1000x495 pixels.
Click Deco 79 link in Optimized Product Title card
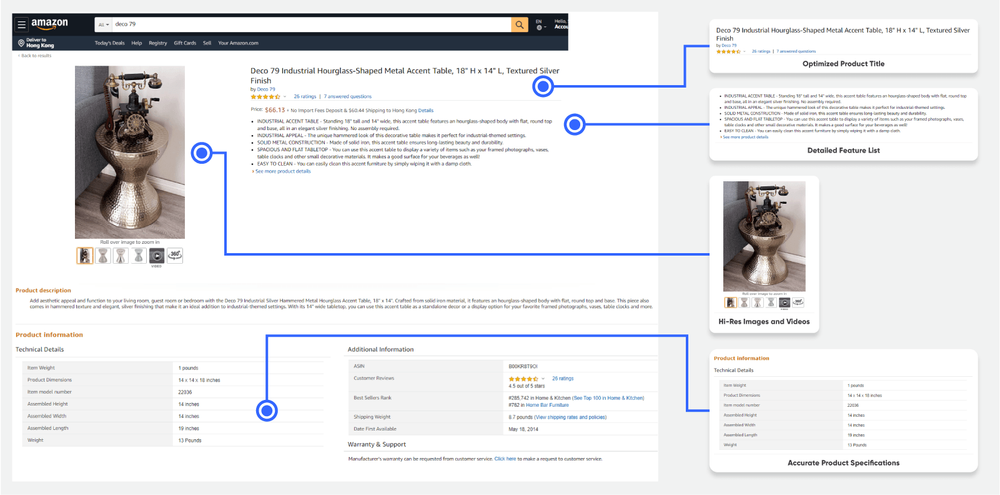[x=729, y=45]
